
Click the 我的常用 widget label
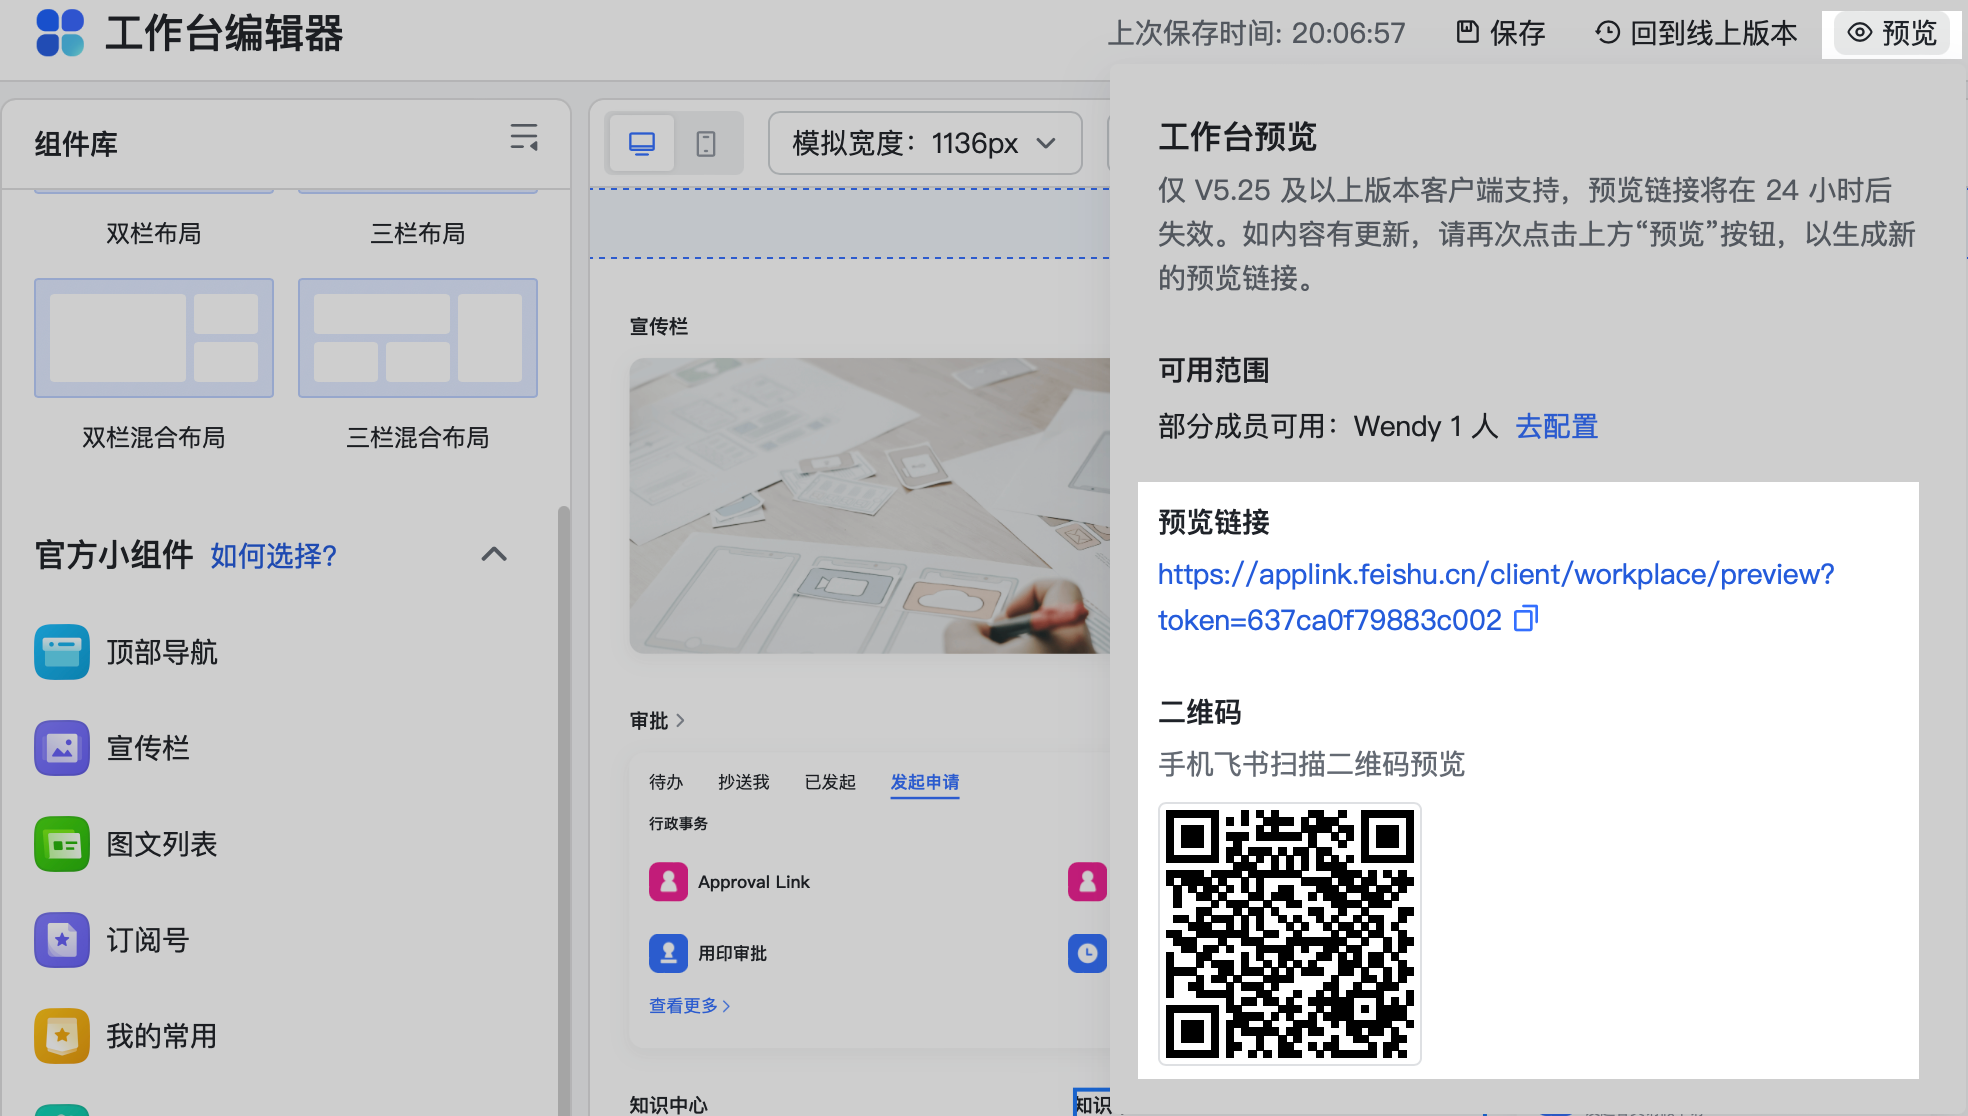pyautogui.click(x=162, y=1036)
